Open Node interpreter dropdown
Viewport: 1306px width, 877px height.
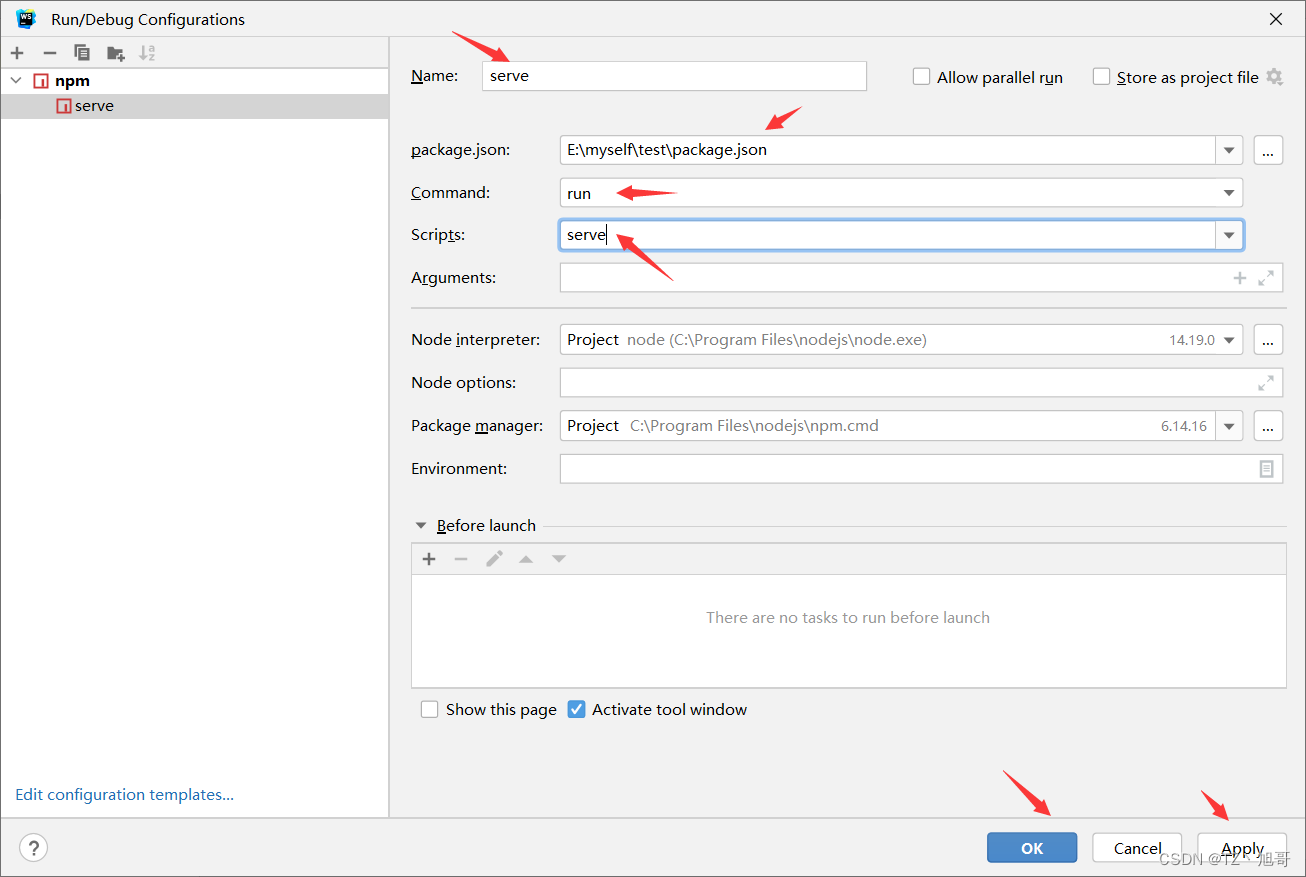1229,340
